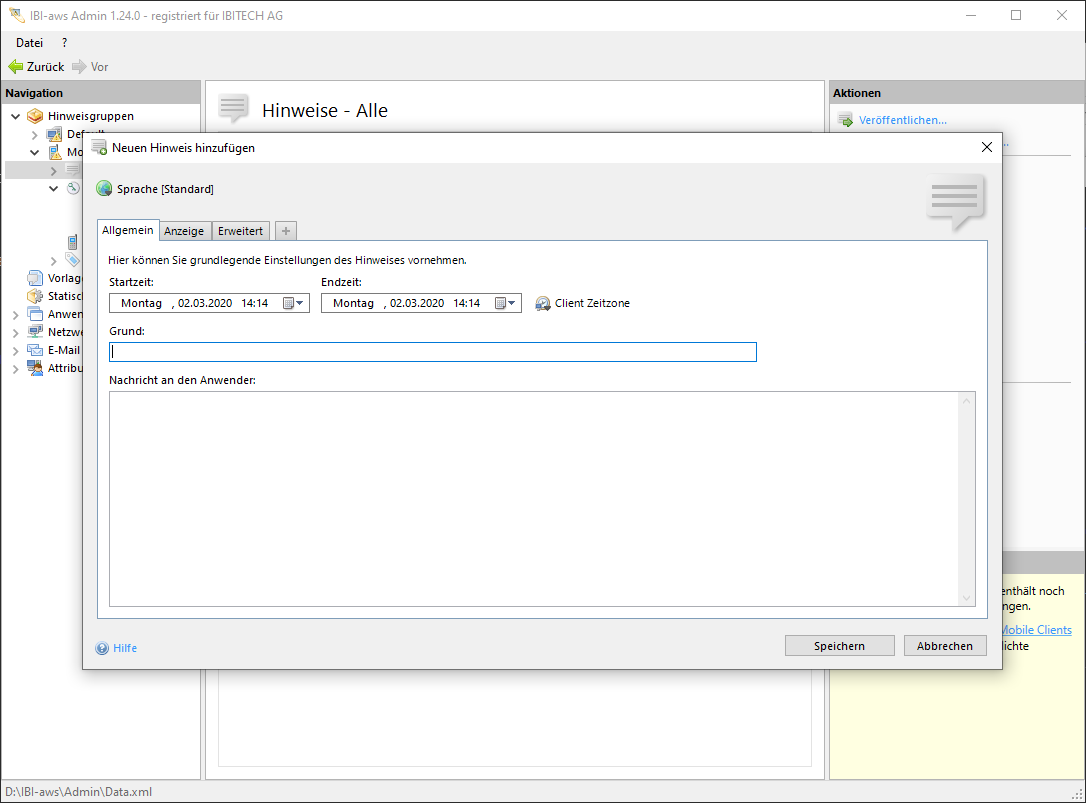The height and width of the screenshot is (803, 1086).
Task: Click the Sprache globe icon
Action: pyautogui.click(x=104, y=189)
